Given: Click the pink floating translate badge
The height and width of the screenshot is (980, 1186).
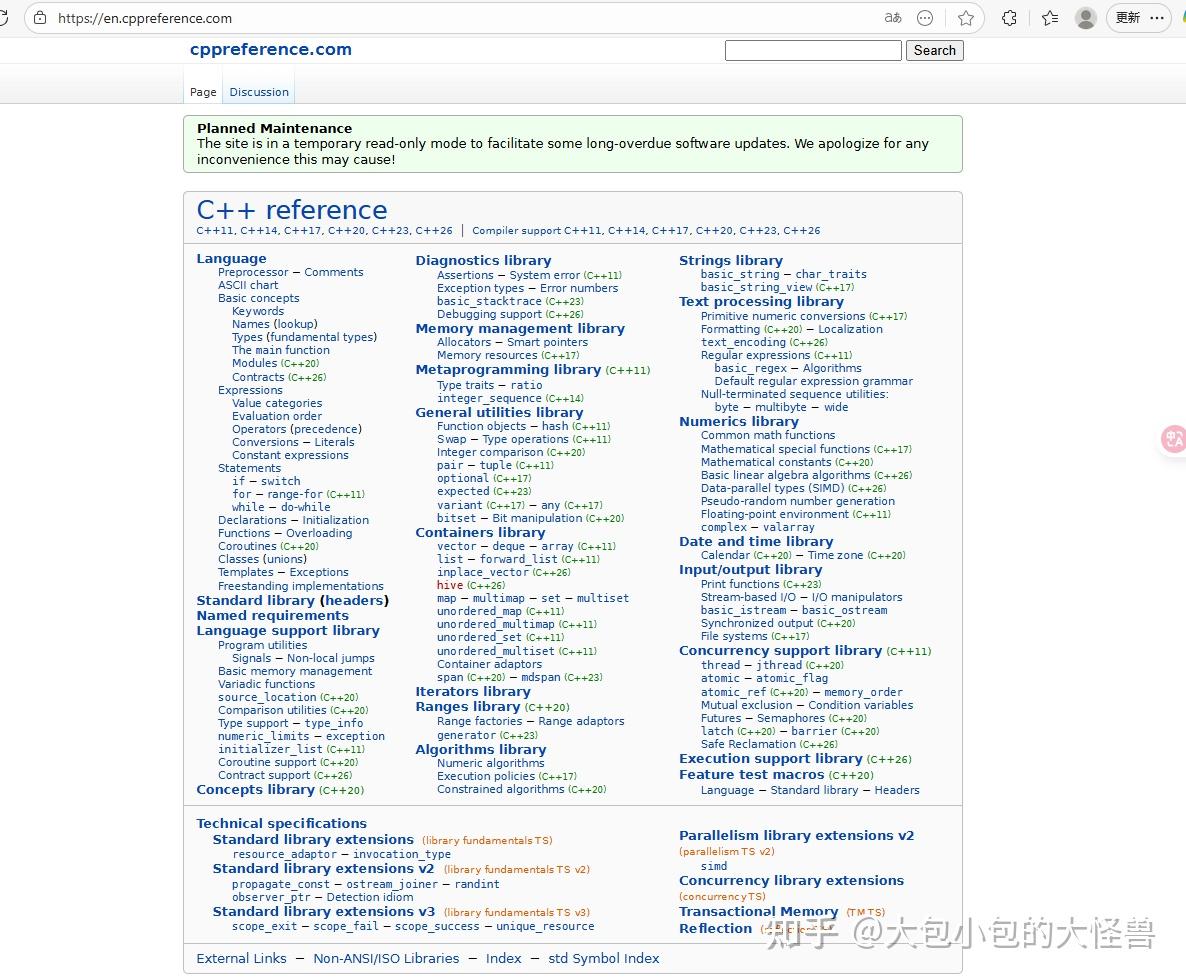Looking at the screenshot, I should tap(1174, 439).
